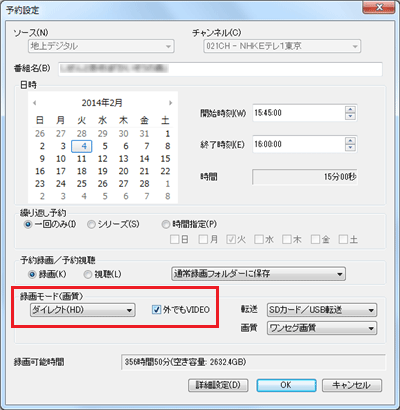Select February 4 in the calendar
The width and height of the screenshot is (400, 410).
[82, 146]
